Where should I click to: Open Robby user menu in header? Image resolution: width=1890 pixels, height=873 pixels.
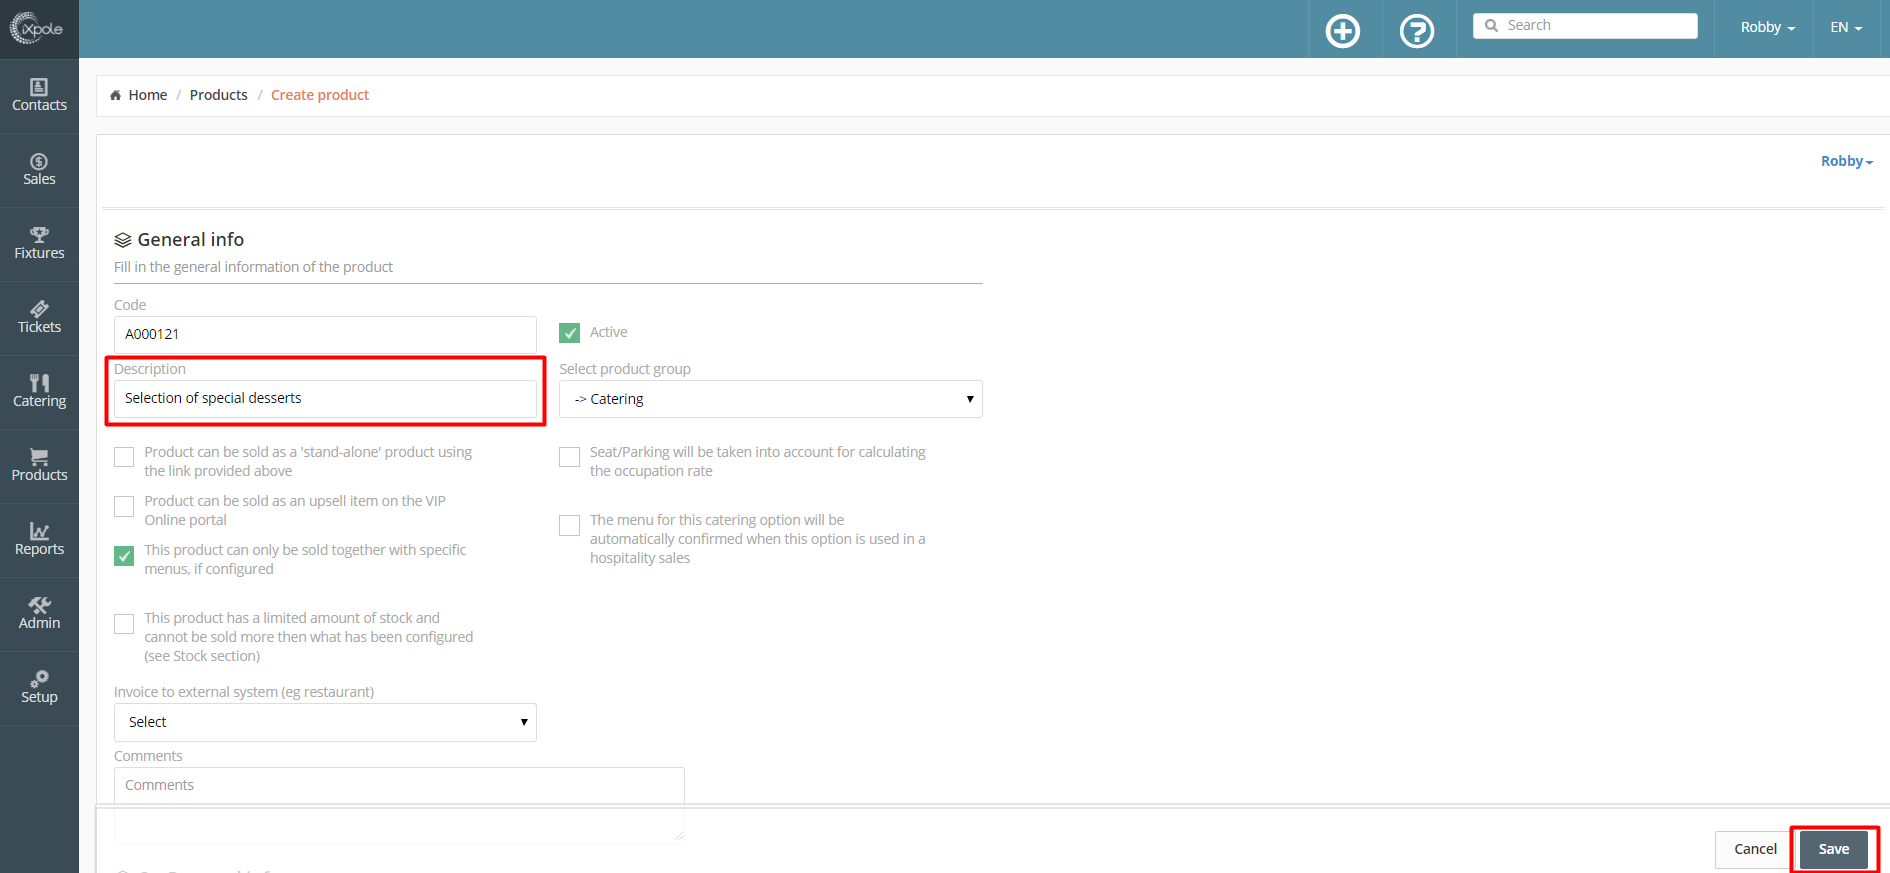pos(1767,27)
